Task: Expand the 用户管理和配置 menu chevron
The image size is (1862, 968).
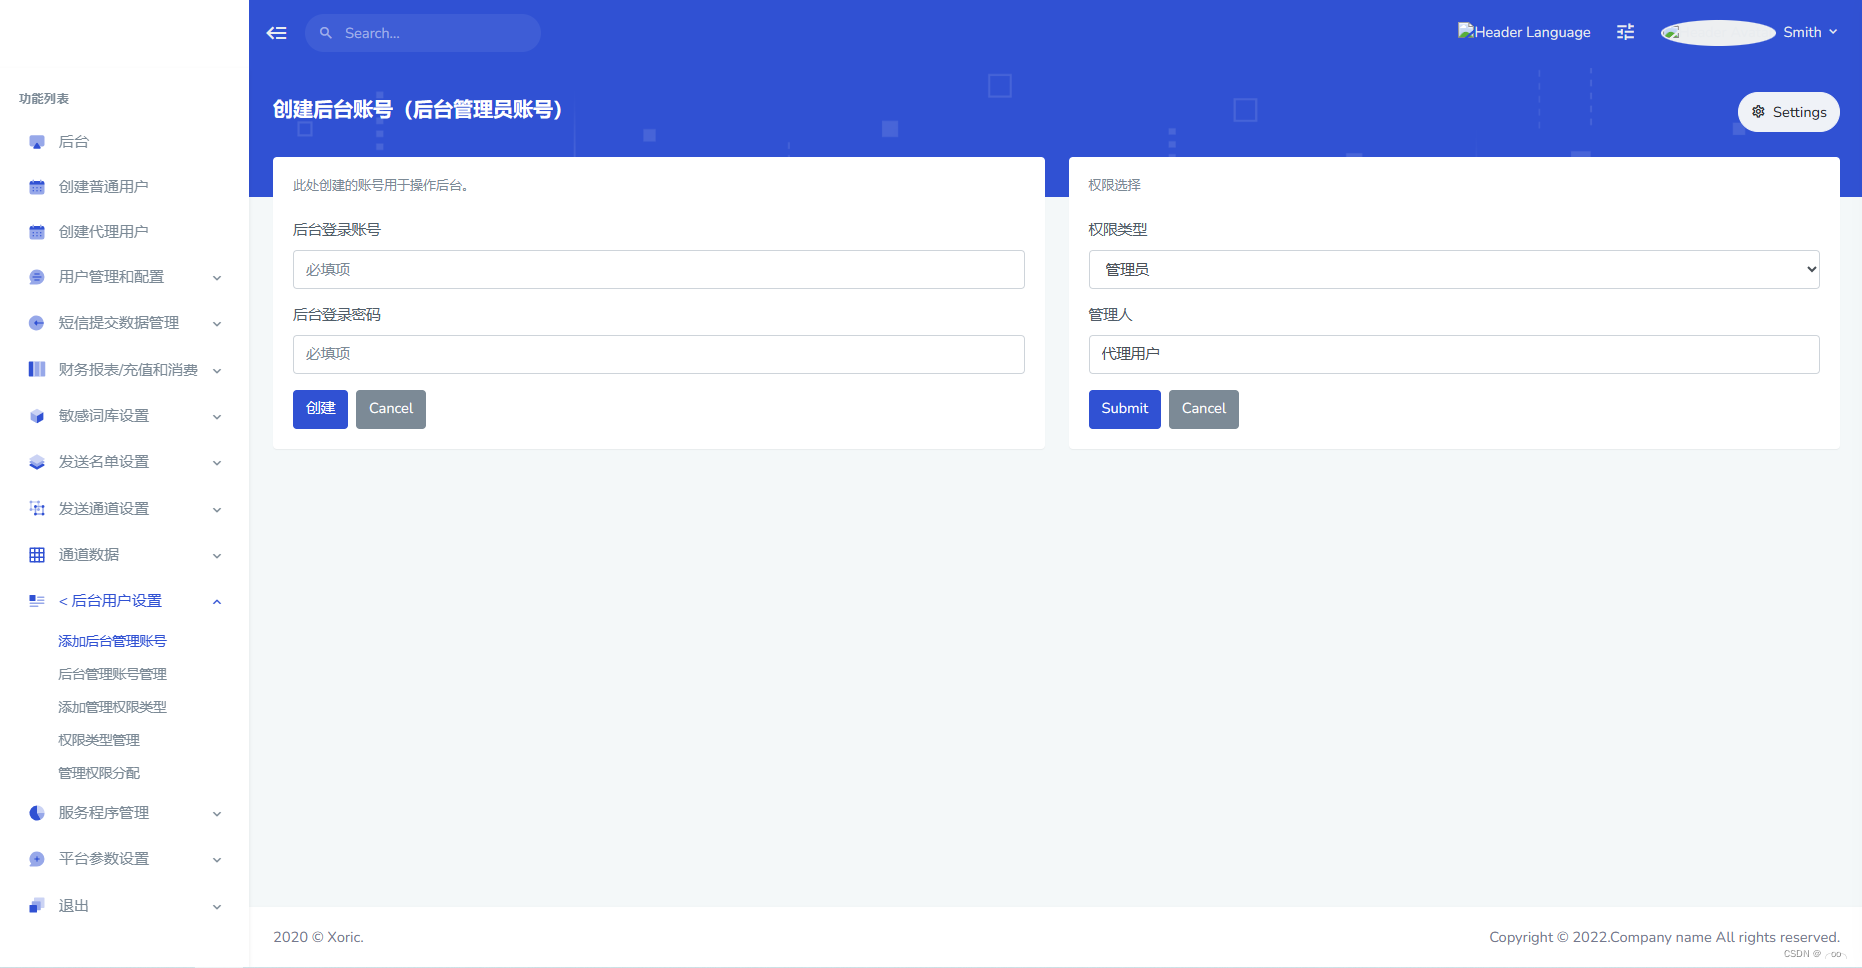Action: click(217, 278)
